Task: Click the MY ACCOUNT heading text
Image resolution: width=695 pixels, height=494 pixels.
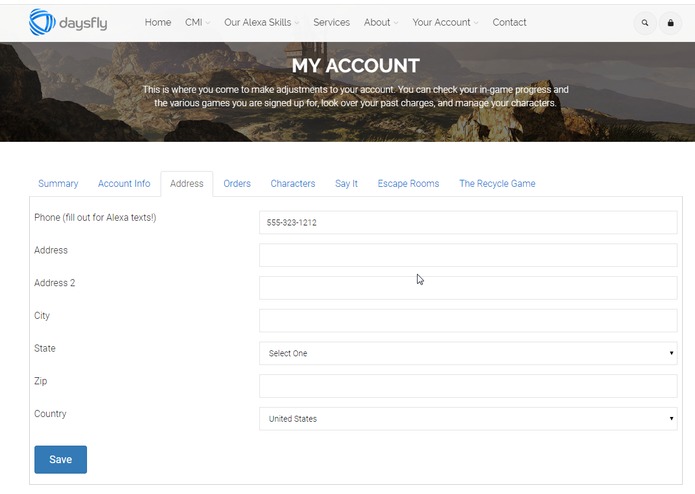Action: click(x=355, y=66)
